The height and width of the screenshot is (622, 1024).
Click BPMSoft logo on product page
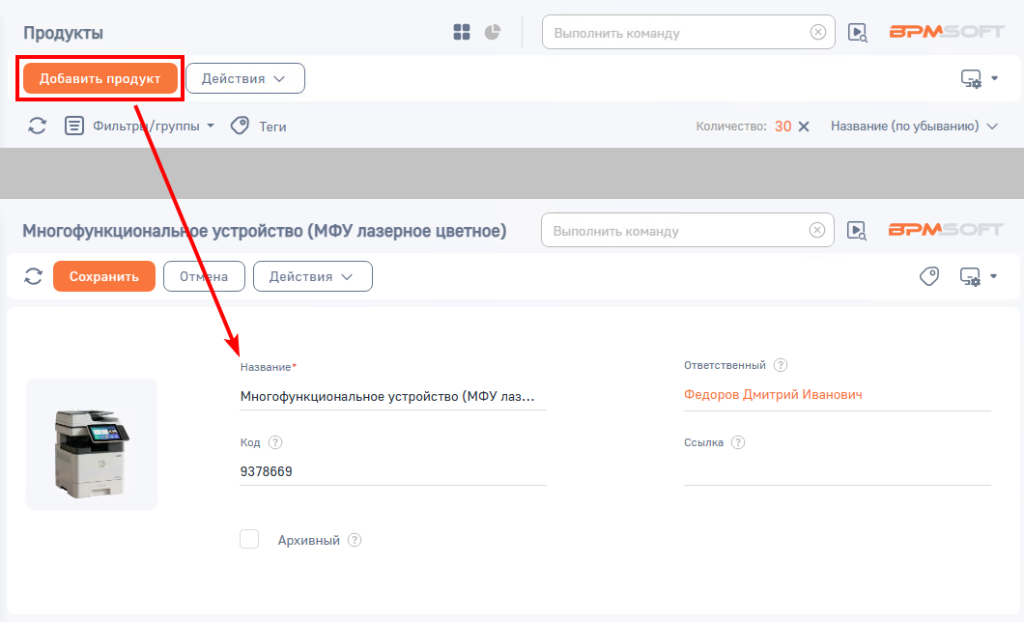click(945, 230)
